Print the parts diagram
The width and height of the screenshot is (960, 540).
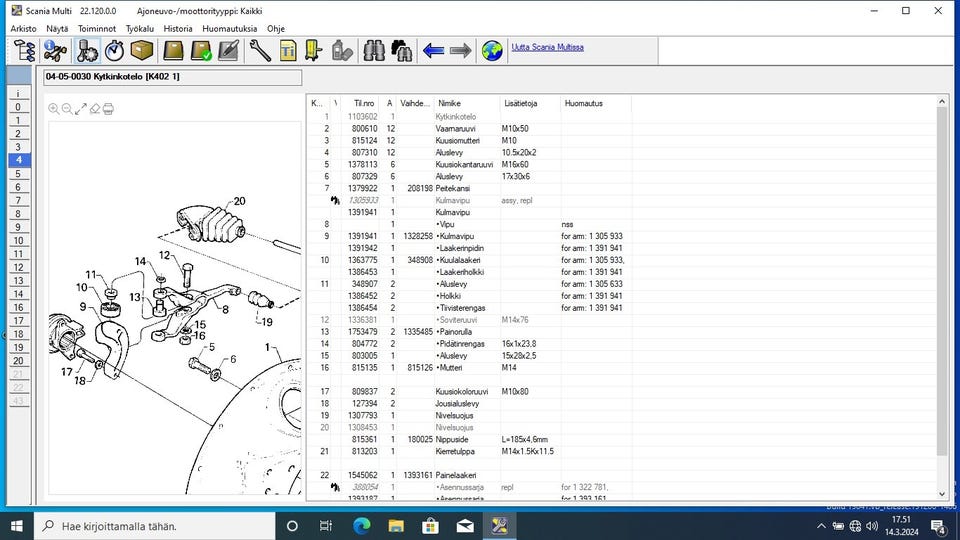pyautogui.click(x=108, y=109)
